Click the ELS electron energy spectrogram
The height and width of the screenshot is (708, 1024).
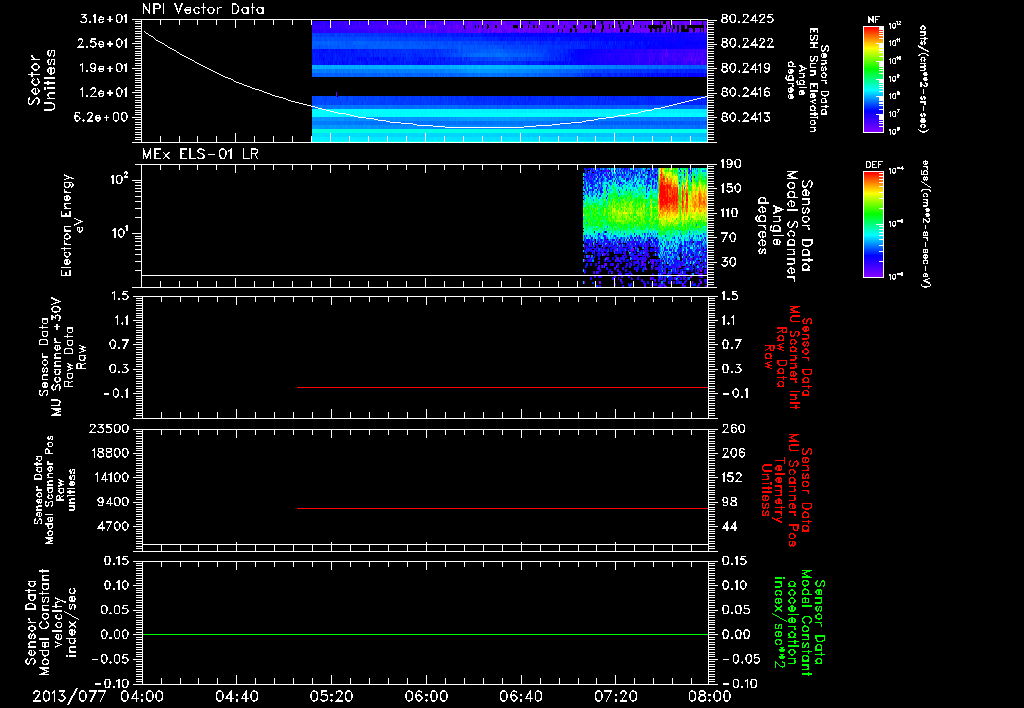pyautogui.click(x=645, y=227)
